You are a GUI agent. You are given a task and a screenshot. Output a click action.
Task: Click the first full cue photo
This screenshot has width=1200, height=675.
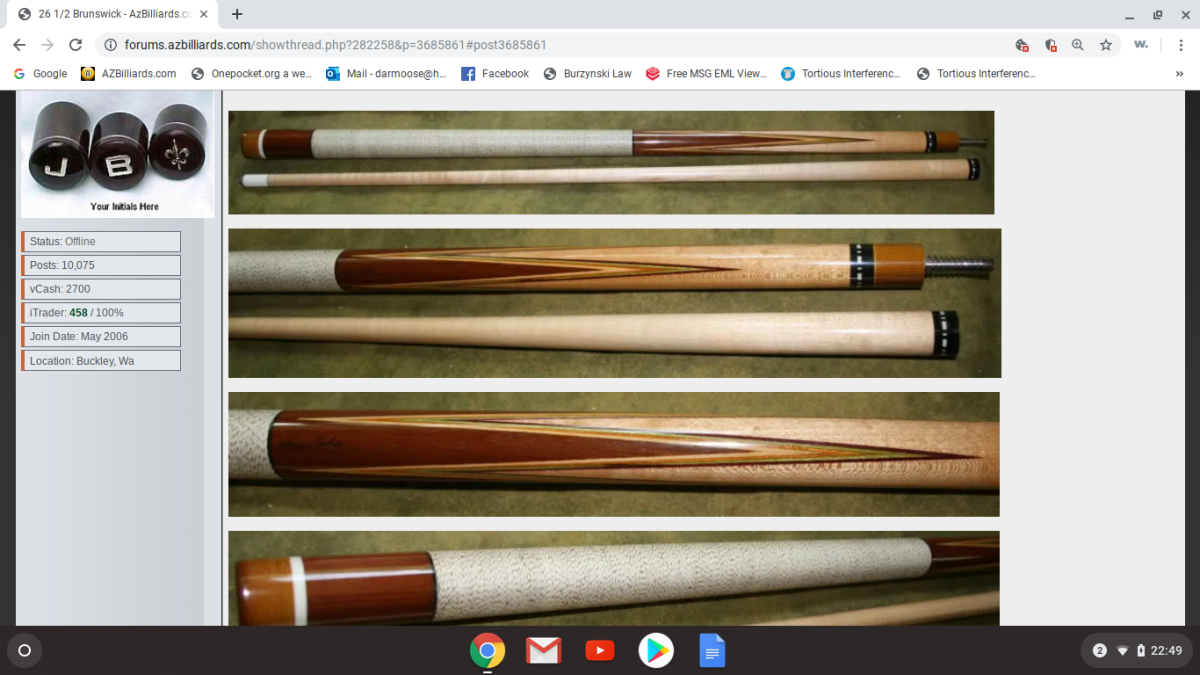611,162
